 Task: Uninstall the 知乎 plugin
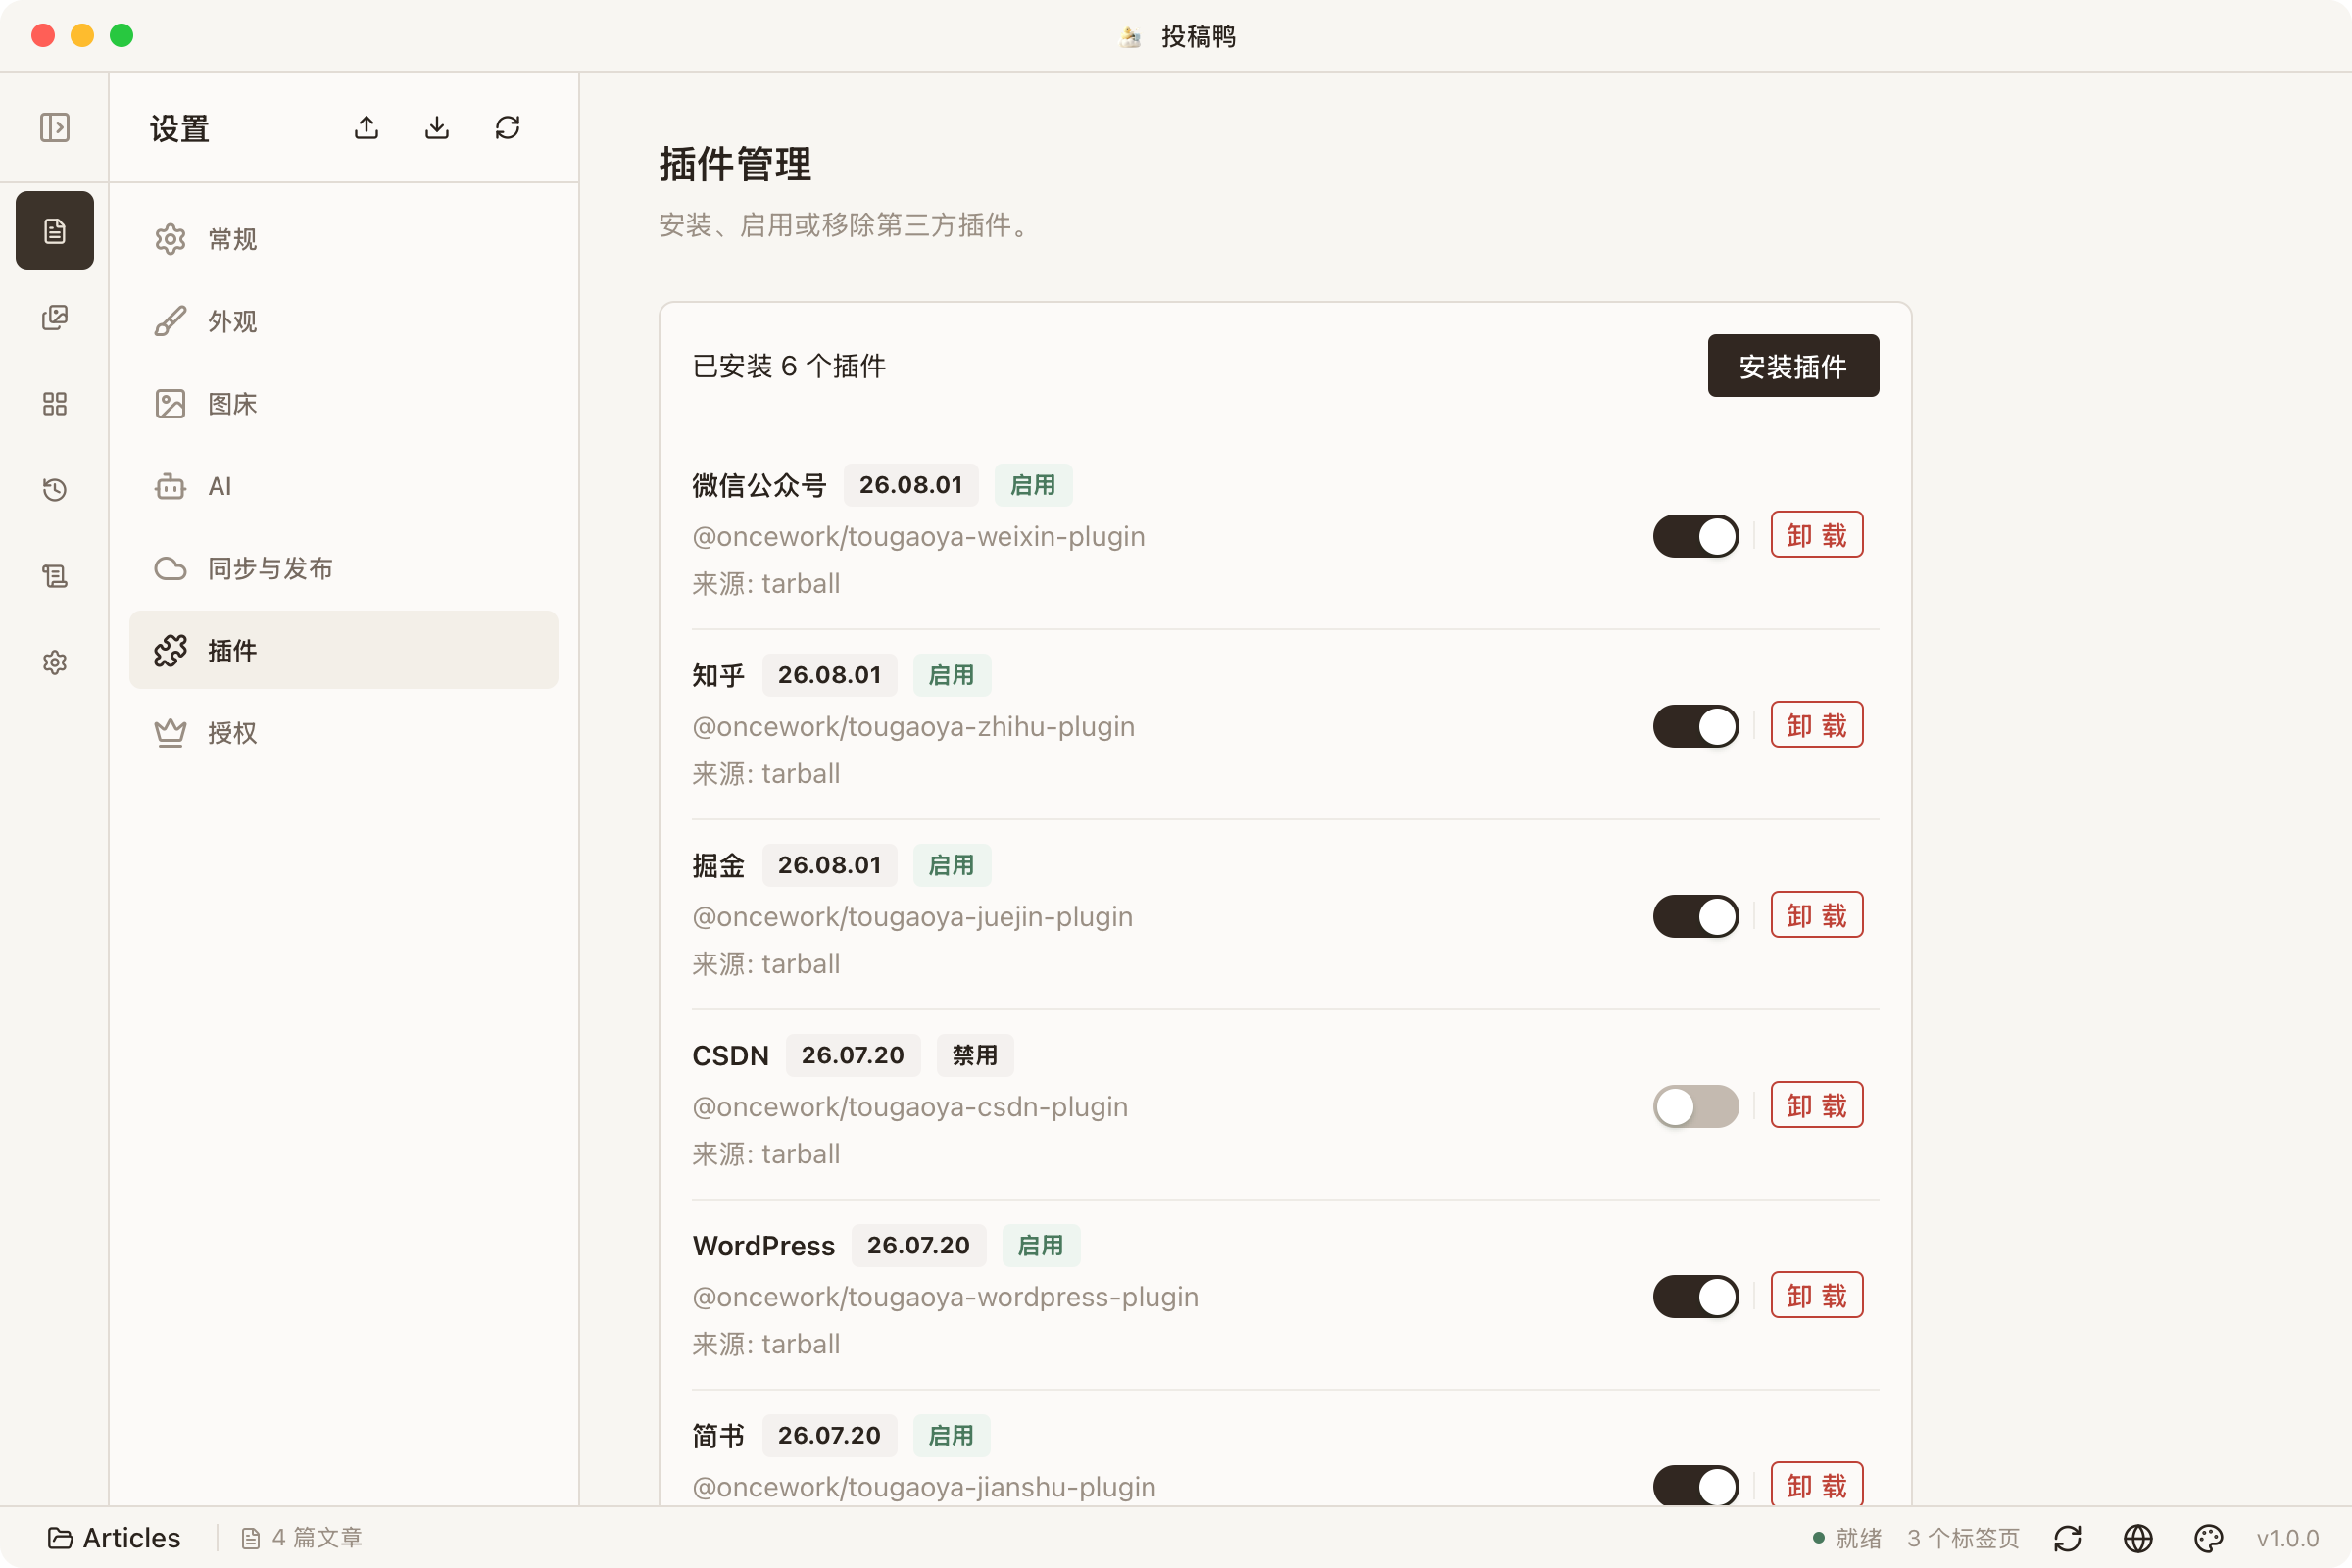[1817, 725]
